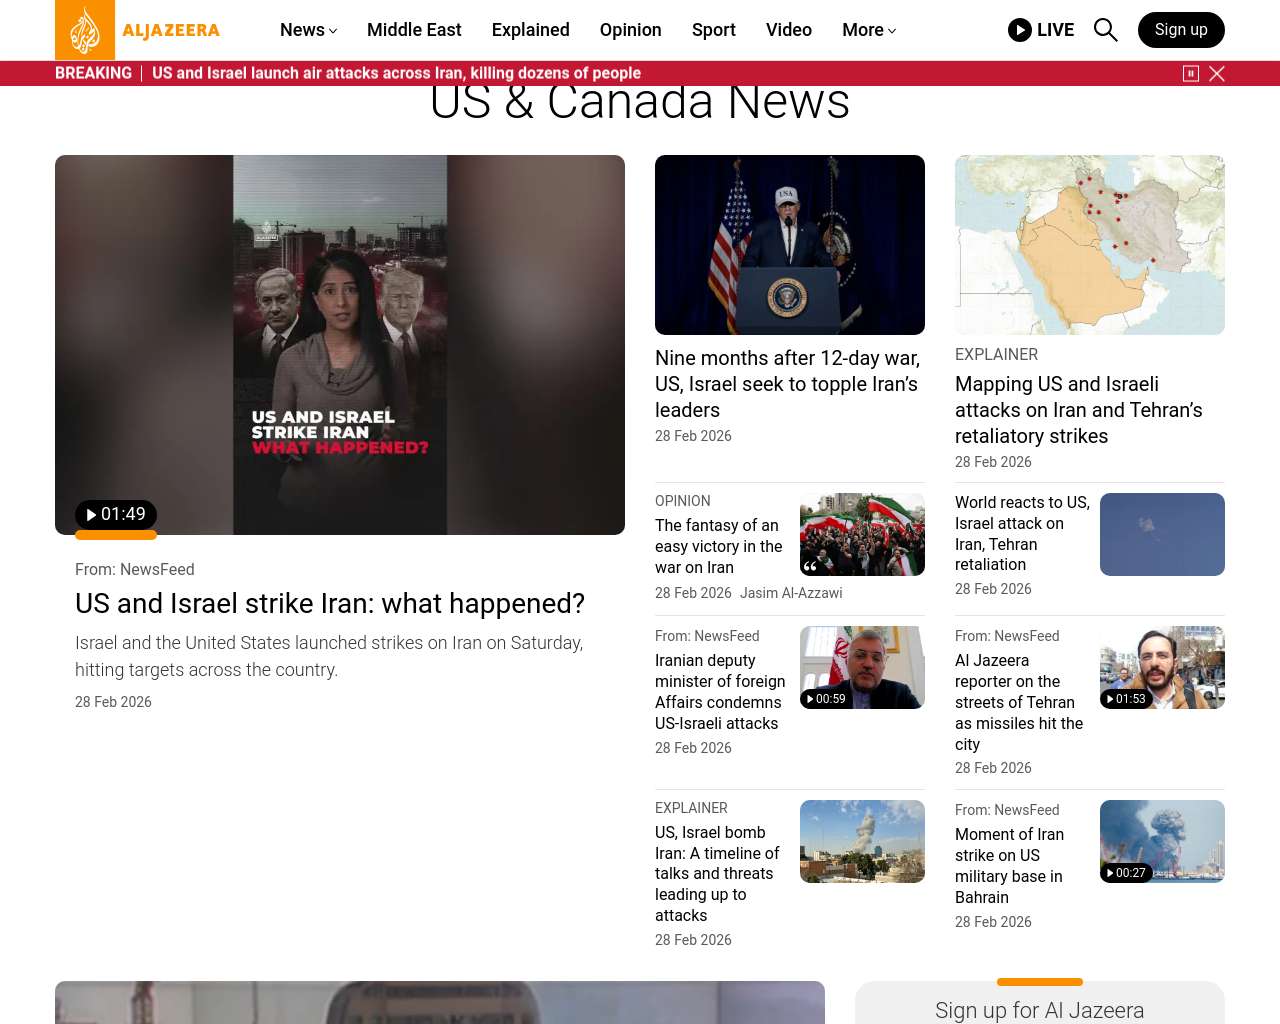Click the 'US & Canada News' page heading
This screenshot has height=1024, width=1280.
point(640,102)
